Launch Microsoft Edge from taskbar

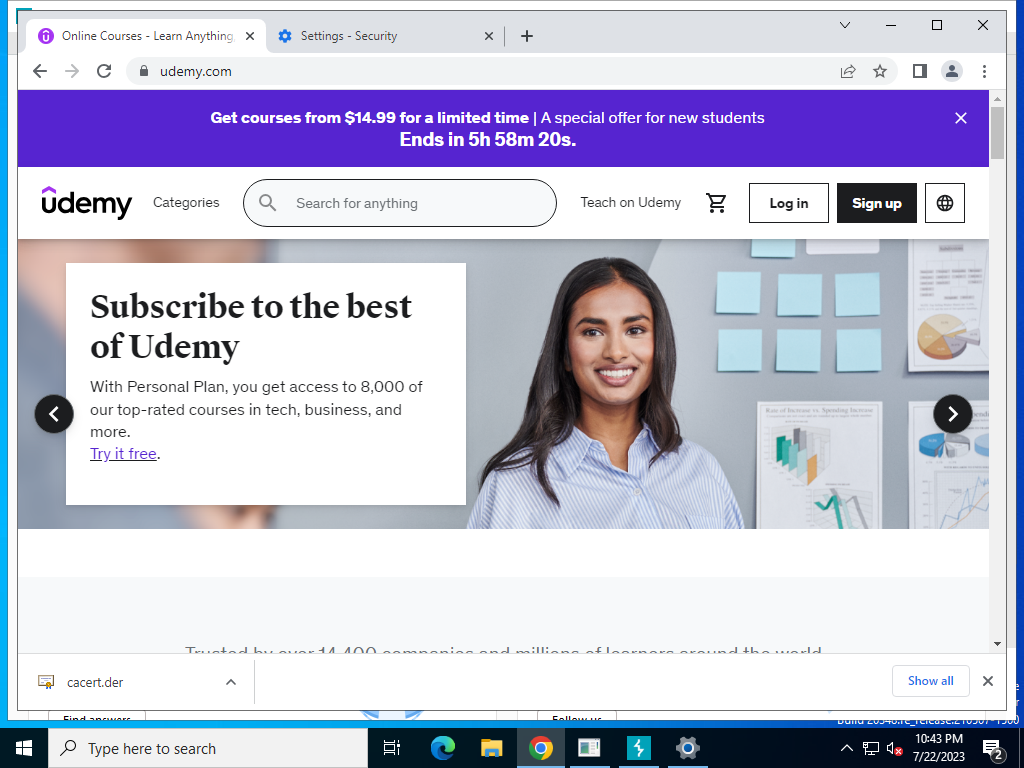pos(442,748)
